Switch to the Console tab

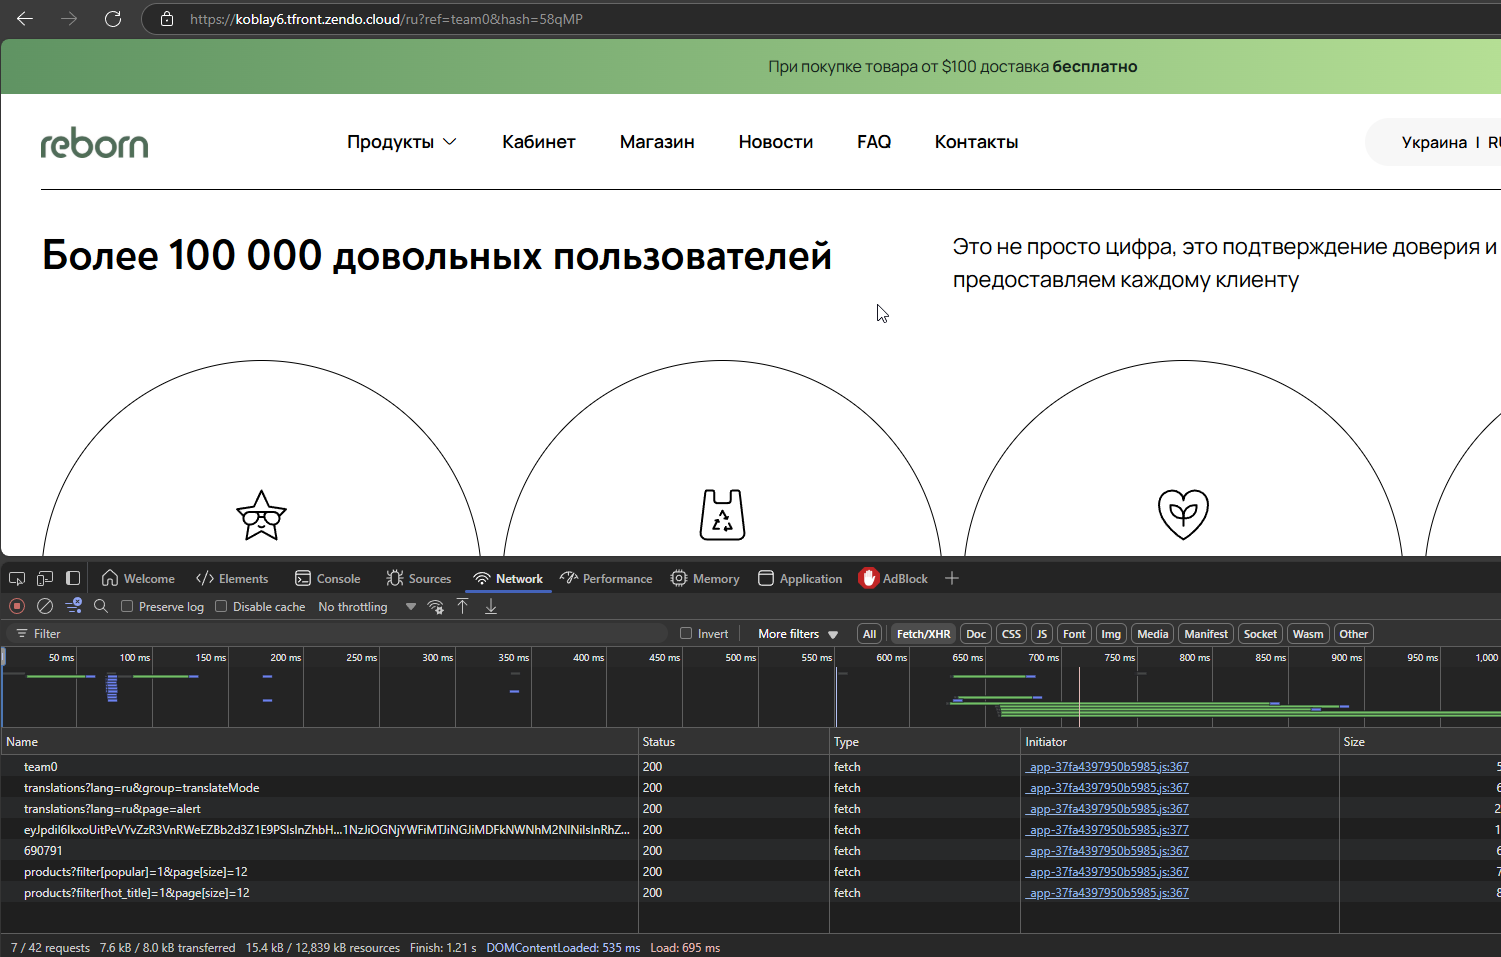coord(328,578)
